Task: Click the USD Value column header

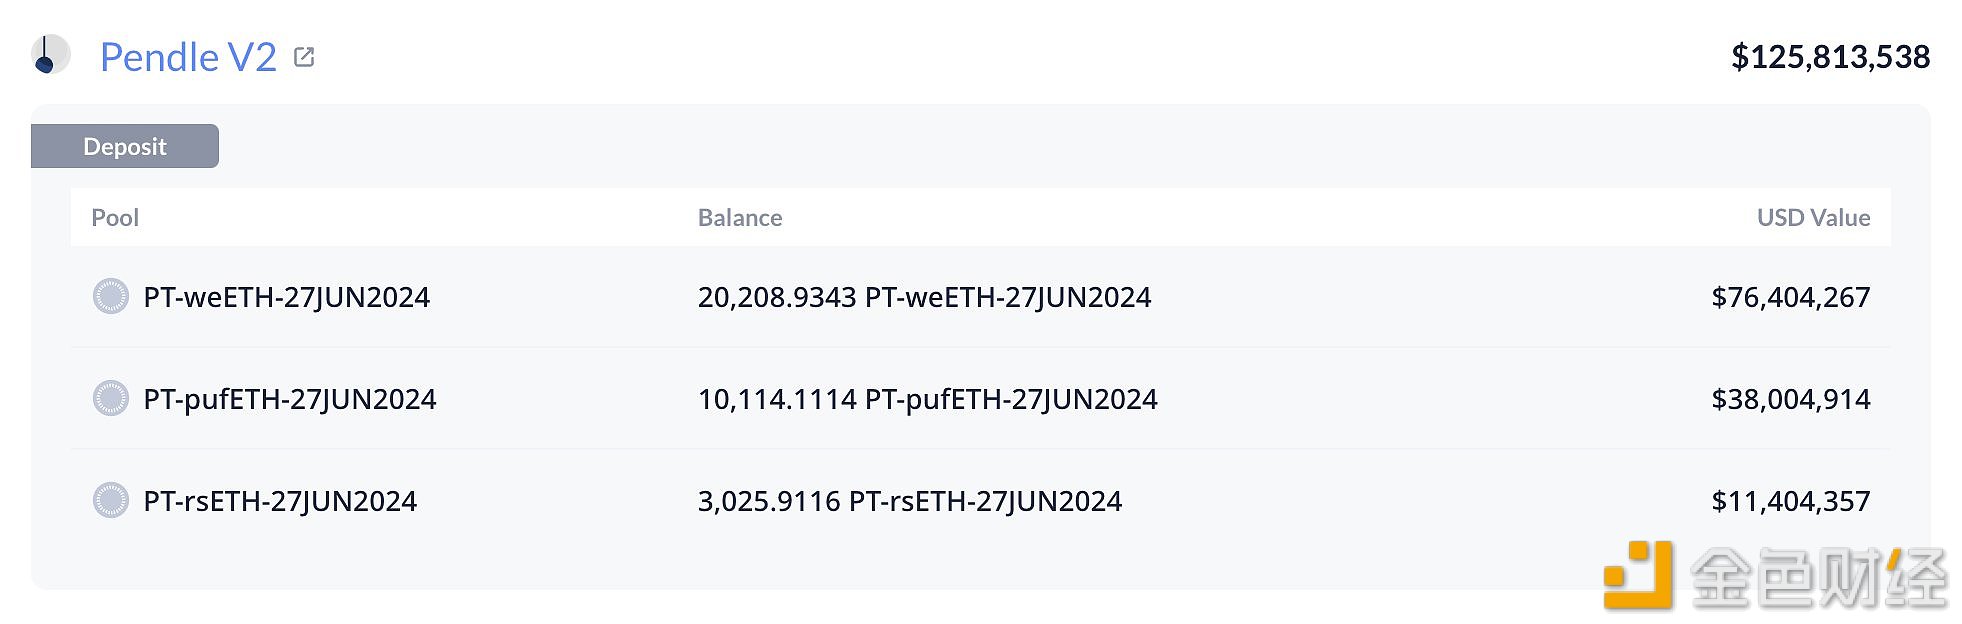Action: click(1813, 218)
